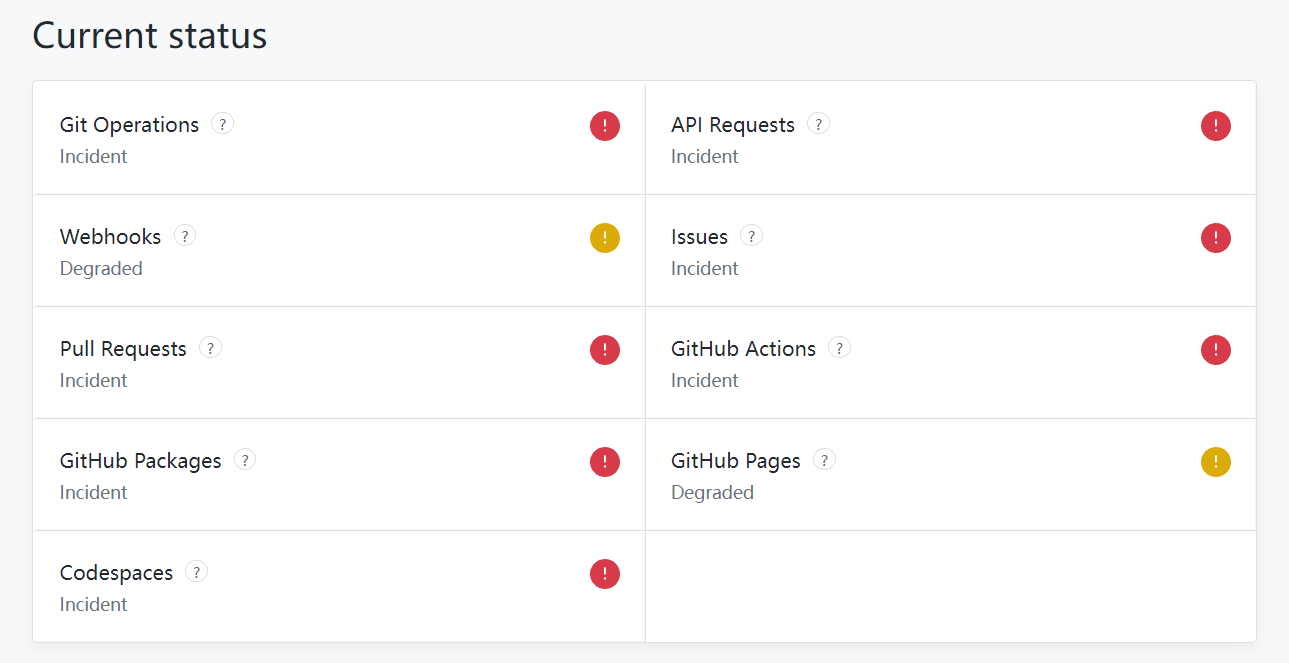Click the red incident icon for GitHub Actions
Screen dimensions: 1289x663
1216,350
